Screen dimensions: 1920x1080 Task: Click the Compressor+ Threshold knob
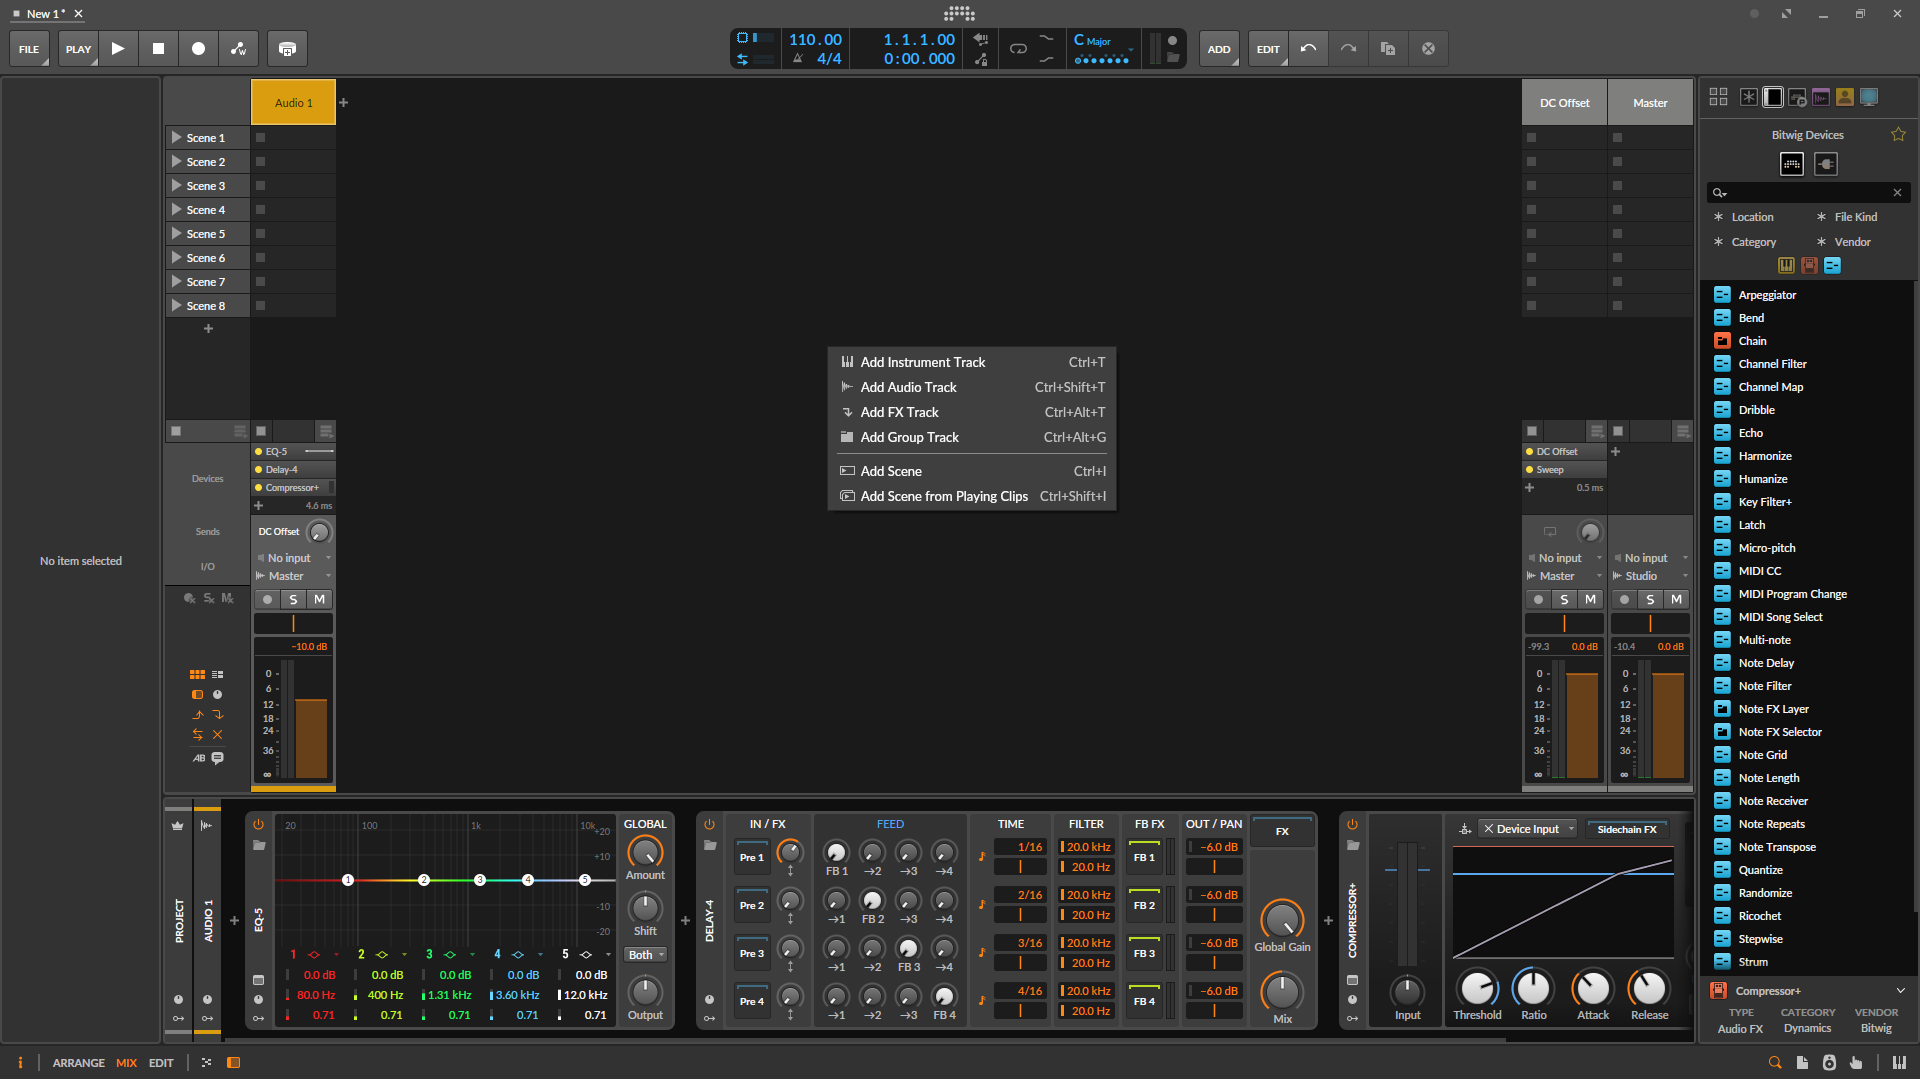click(x=1477, y=989)
